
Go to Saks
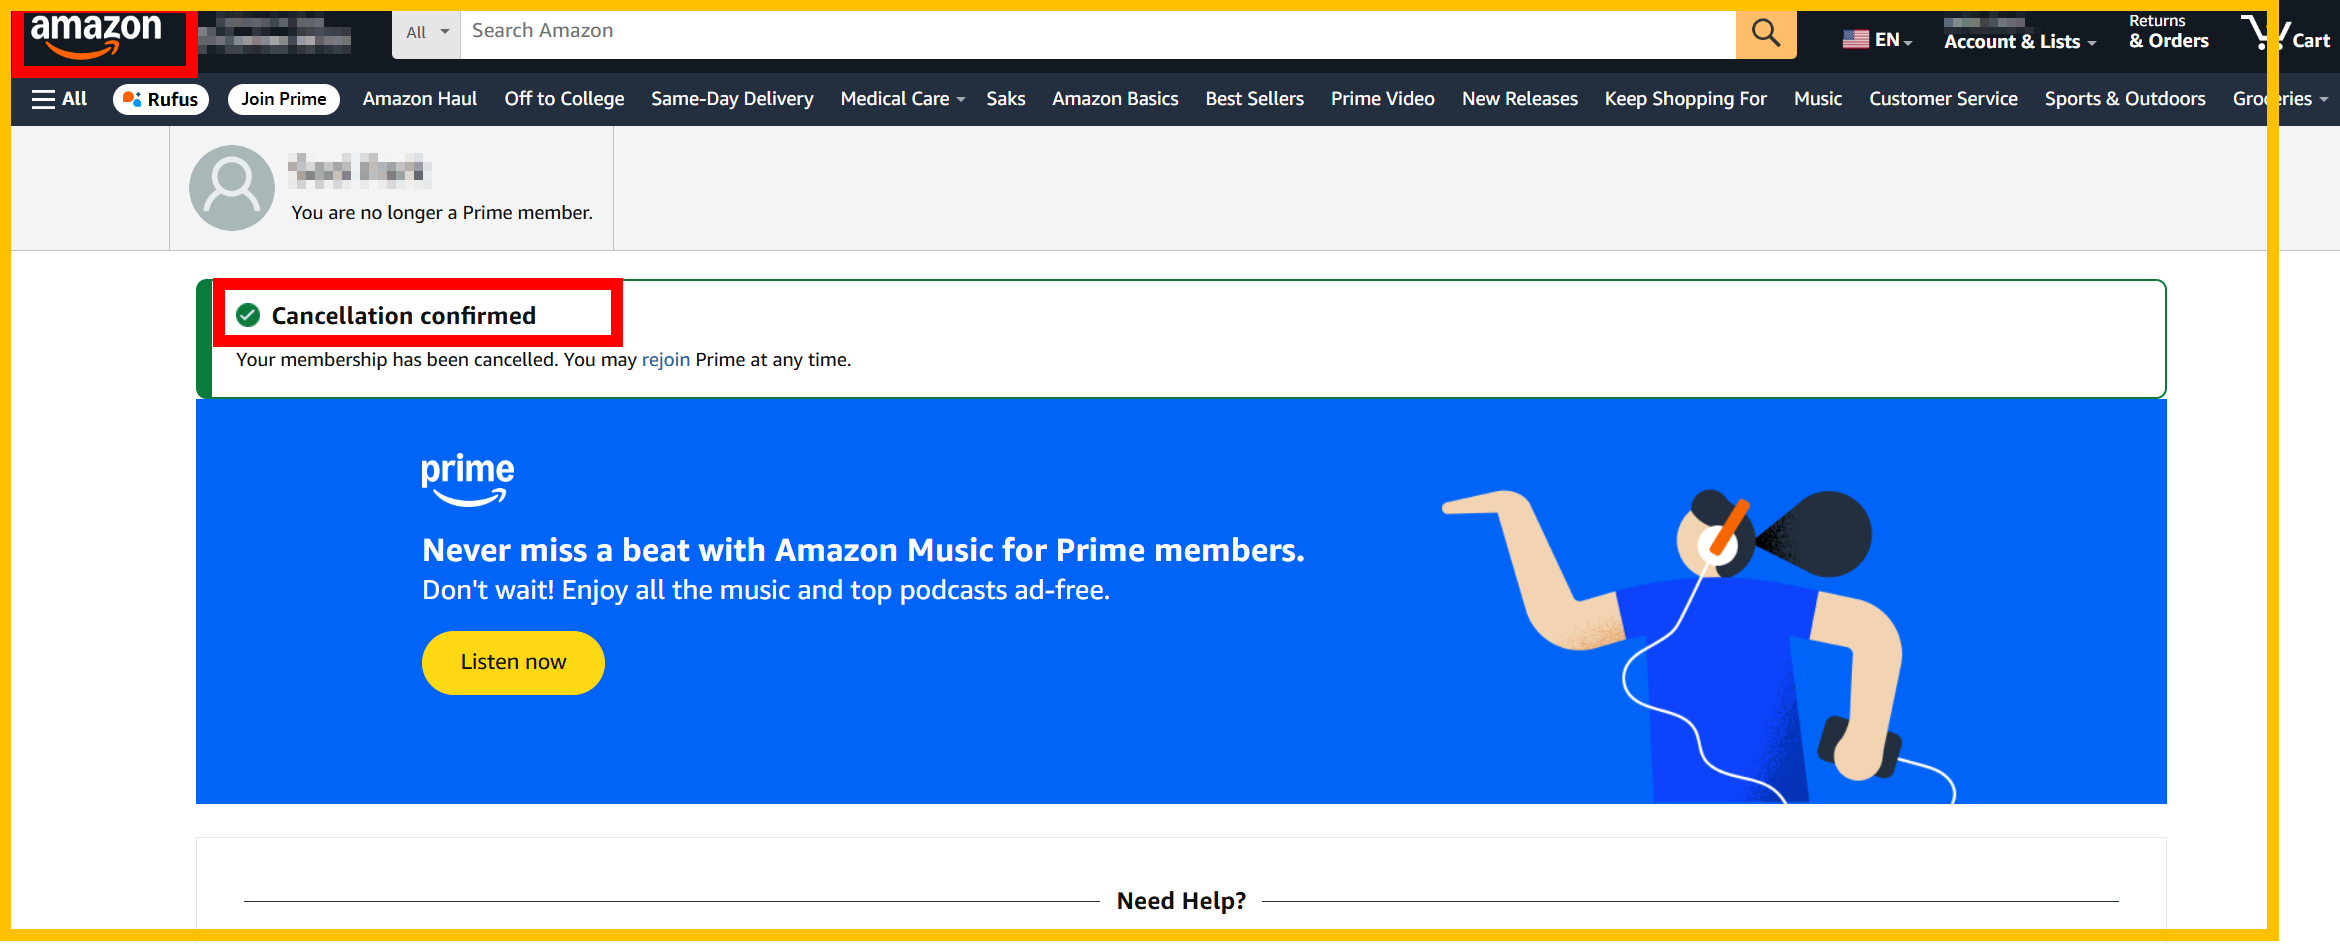1006,99
